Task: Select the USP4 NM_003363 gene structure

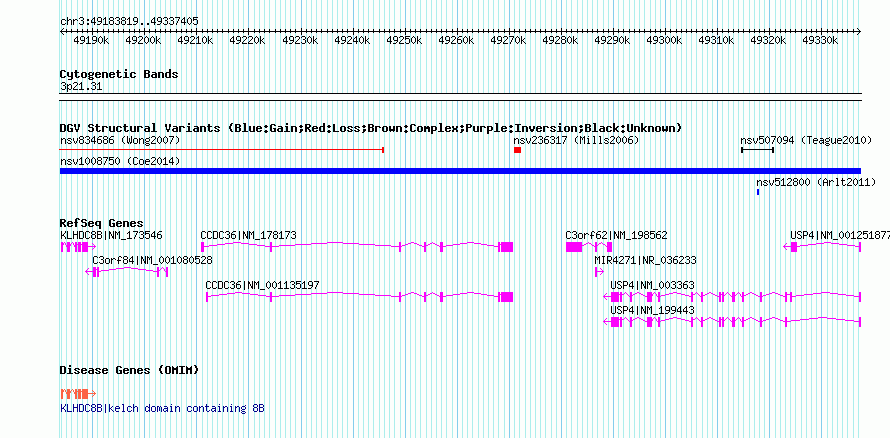Action: point(732,297)
